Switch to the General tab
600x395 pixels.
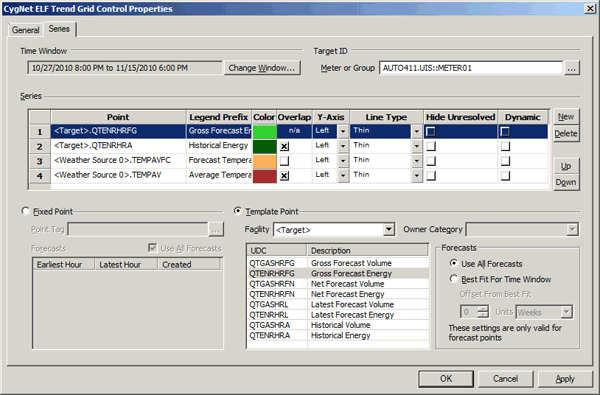[x=25, y=30]
